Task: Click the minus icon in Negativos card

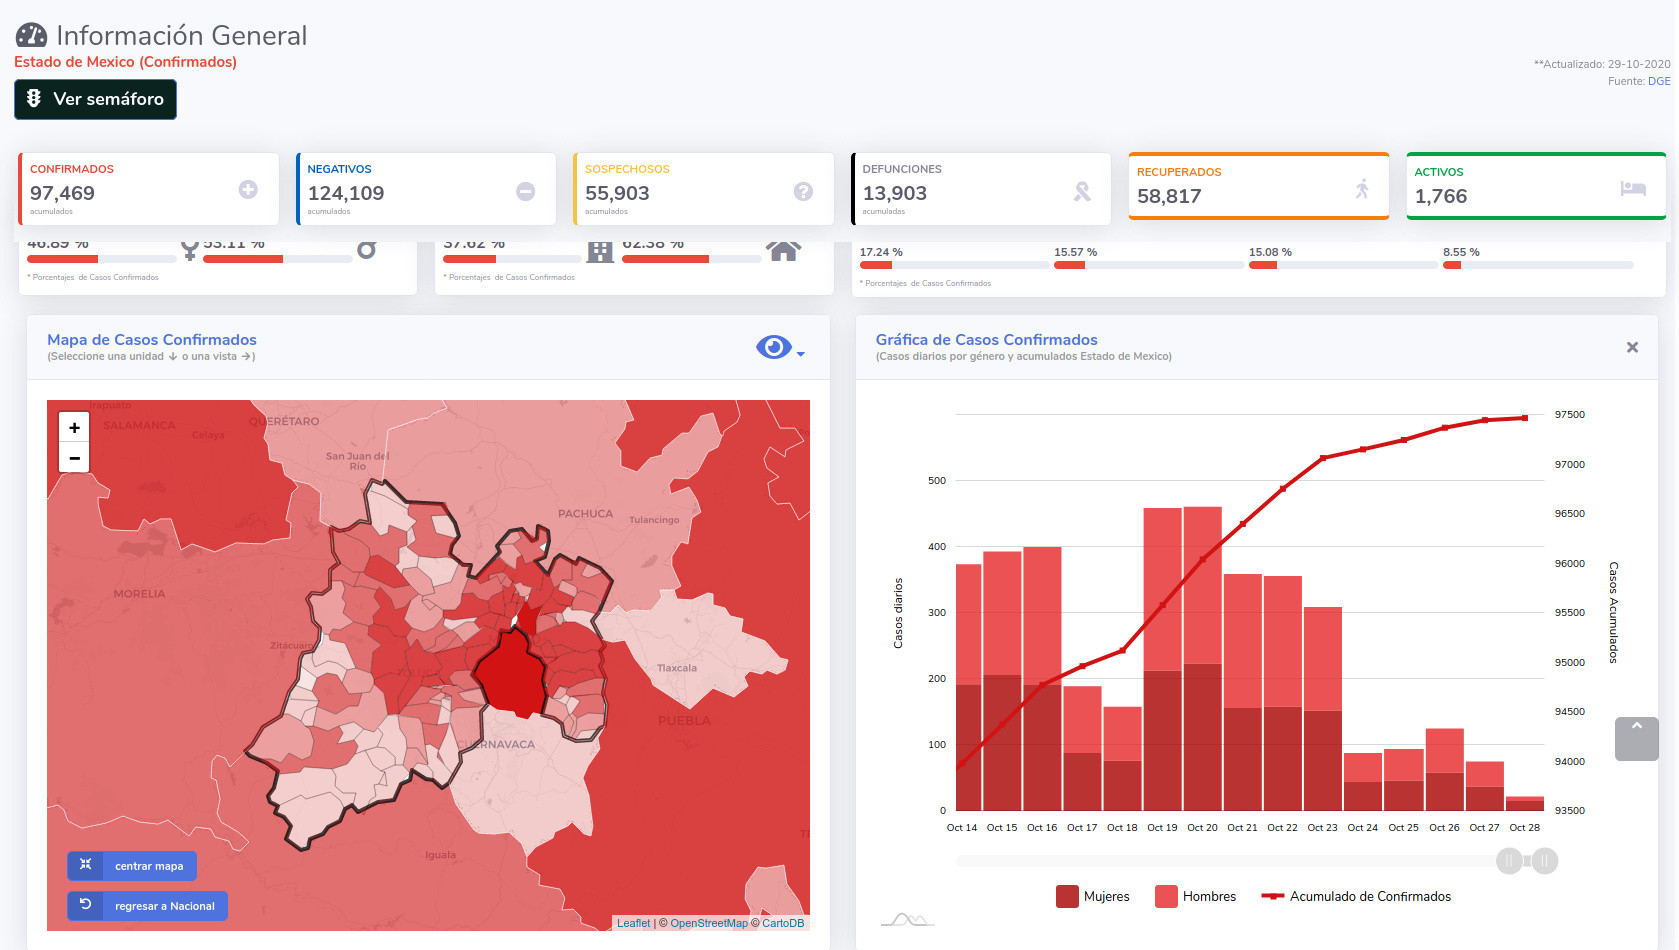Action: pyautogui.click(x=525, y=191)
